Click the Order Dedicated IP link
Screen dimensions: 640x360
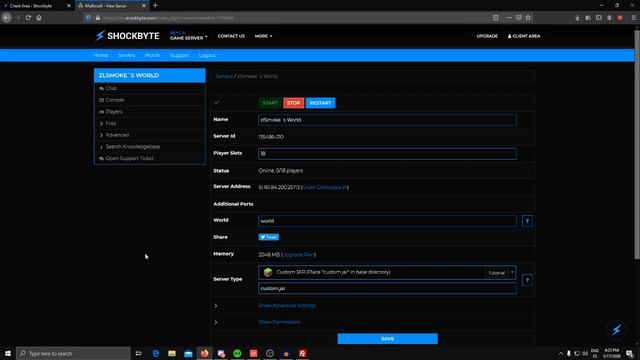pos(325,187)
